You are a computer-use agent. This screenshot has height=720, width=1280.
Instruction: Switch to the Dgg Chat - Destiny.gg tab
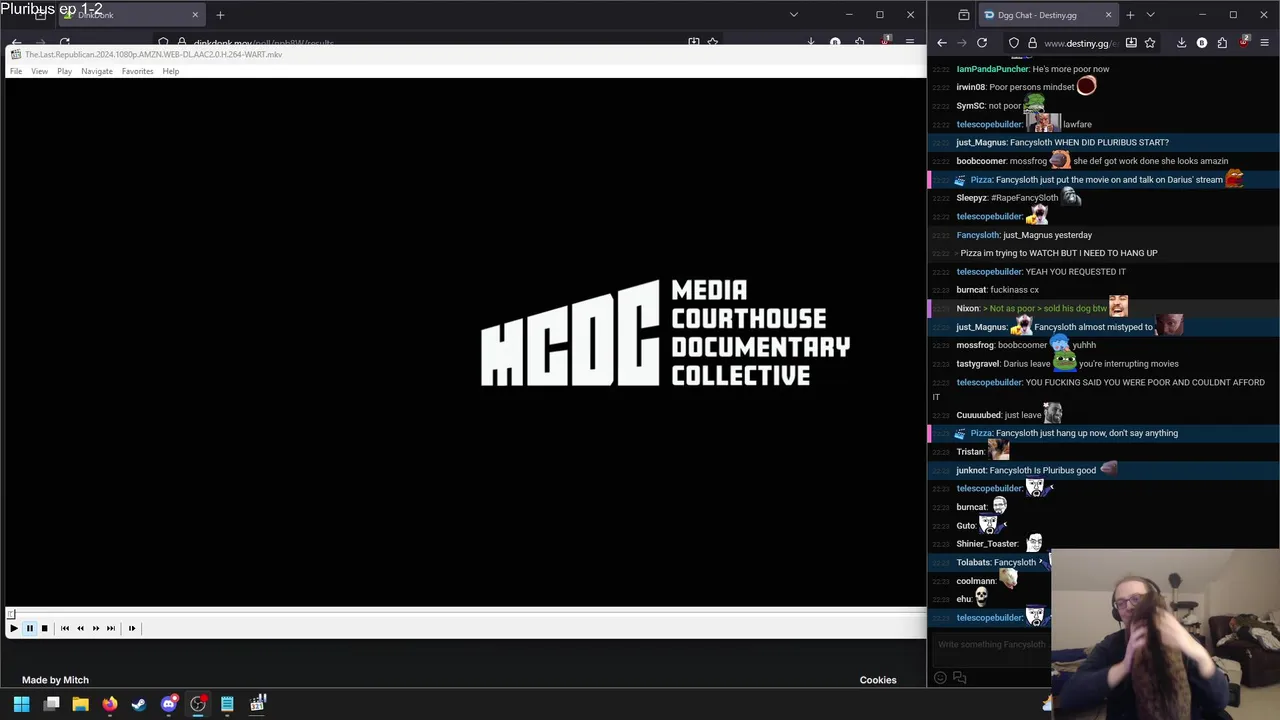[1037, 15]
